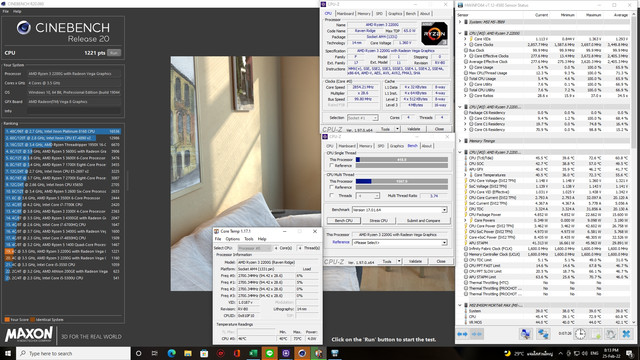Click HWiNFO expand columns arrows icon

[462, 334]
